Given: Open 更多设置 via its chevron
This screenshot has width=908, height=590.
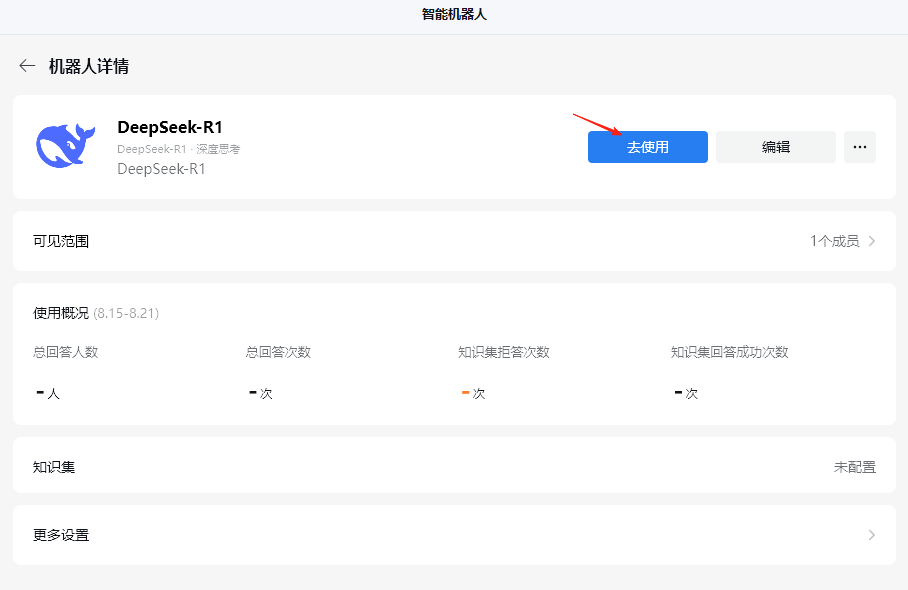Looking at the screenshot, I should tap(872, 535).
